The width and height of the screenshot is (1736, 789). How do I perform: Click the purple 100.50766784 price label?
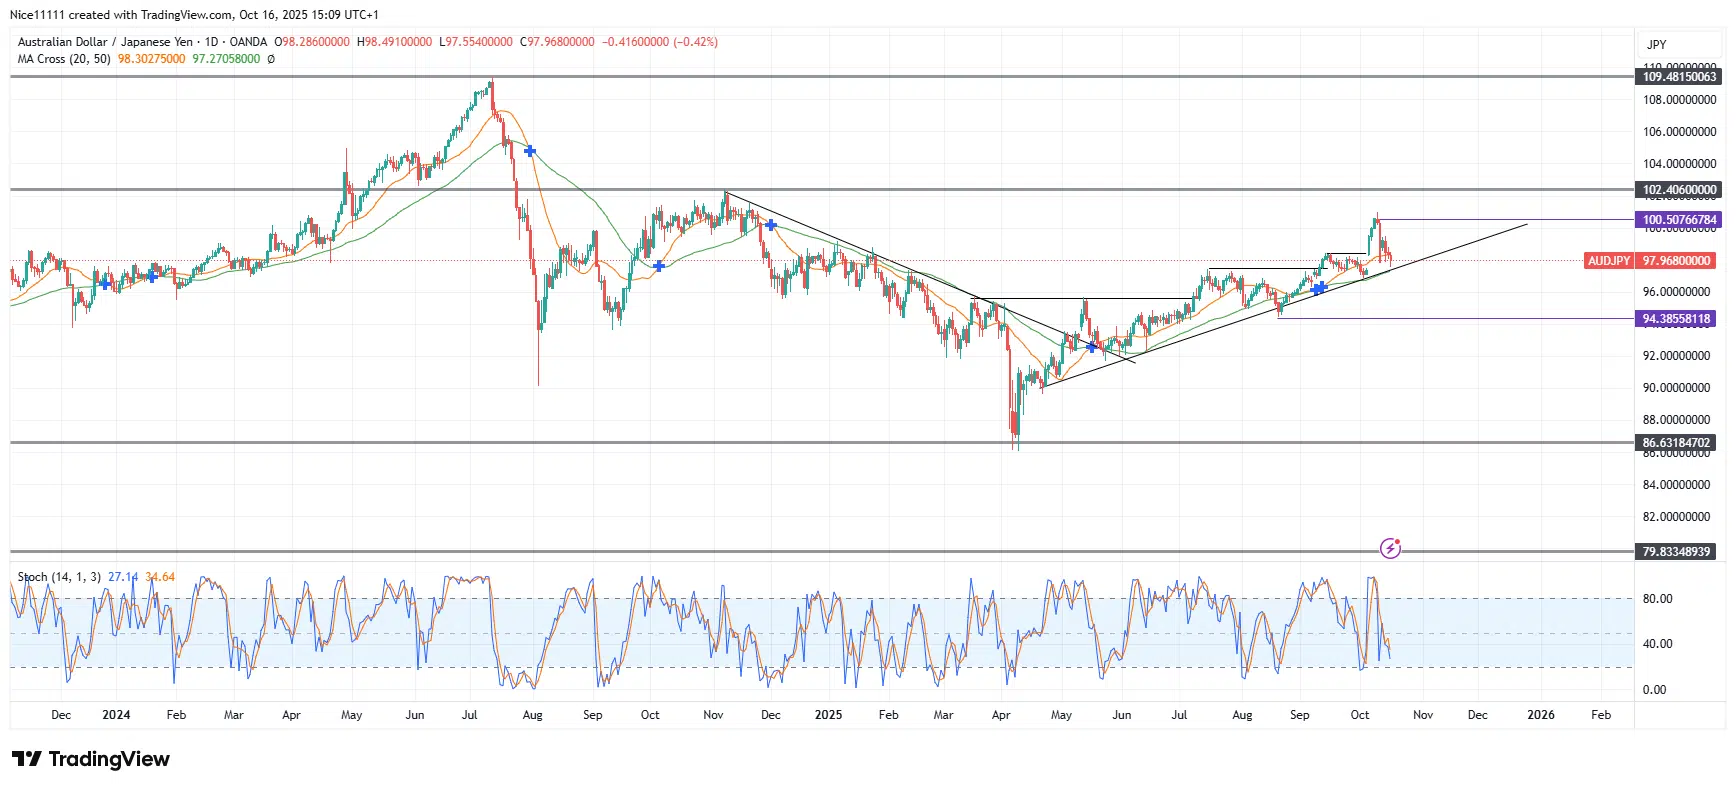tap(1679, 220)
